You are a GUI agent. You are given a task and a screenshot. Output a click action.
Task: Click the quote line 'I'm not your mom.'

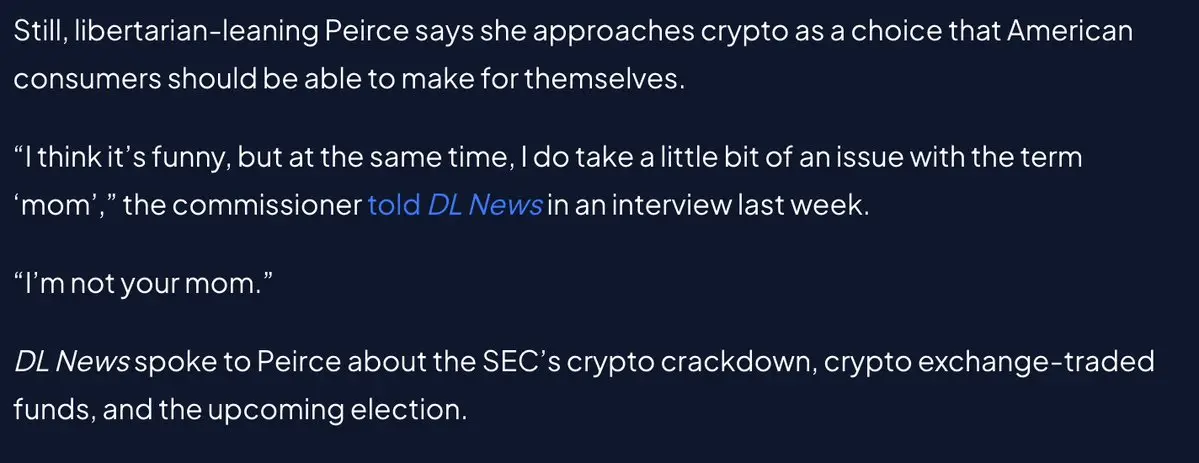pyautogui.click(x=144, y=285)
